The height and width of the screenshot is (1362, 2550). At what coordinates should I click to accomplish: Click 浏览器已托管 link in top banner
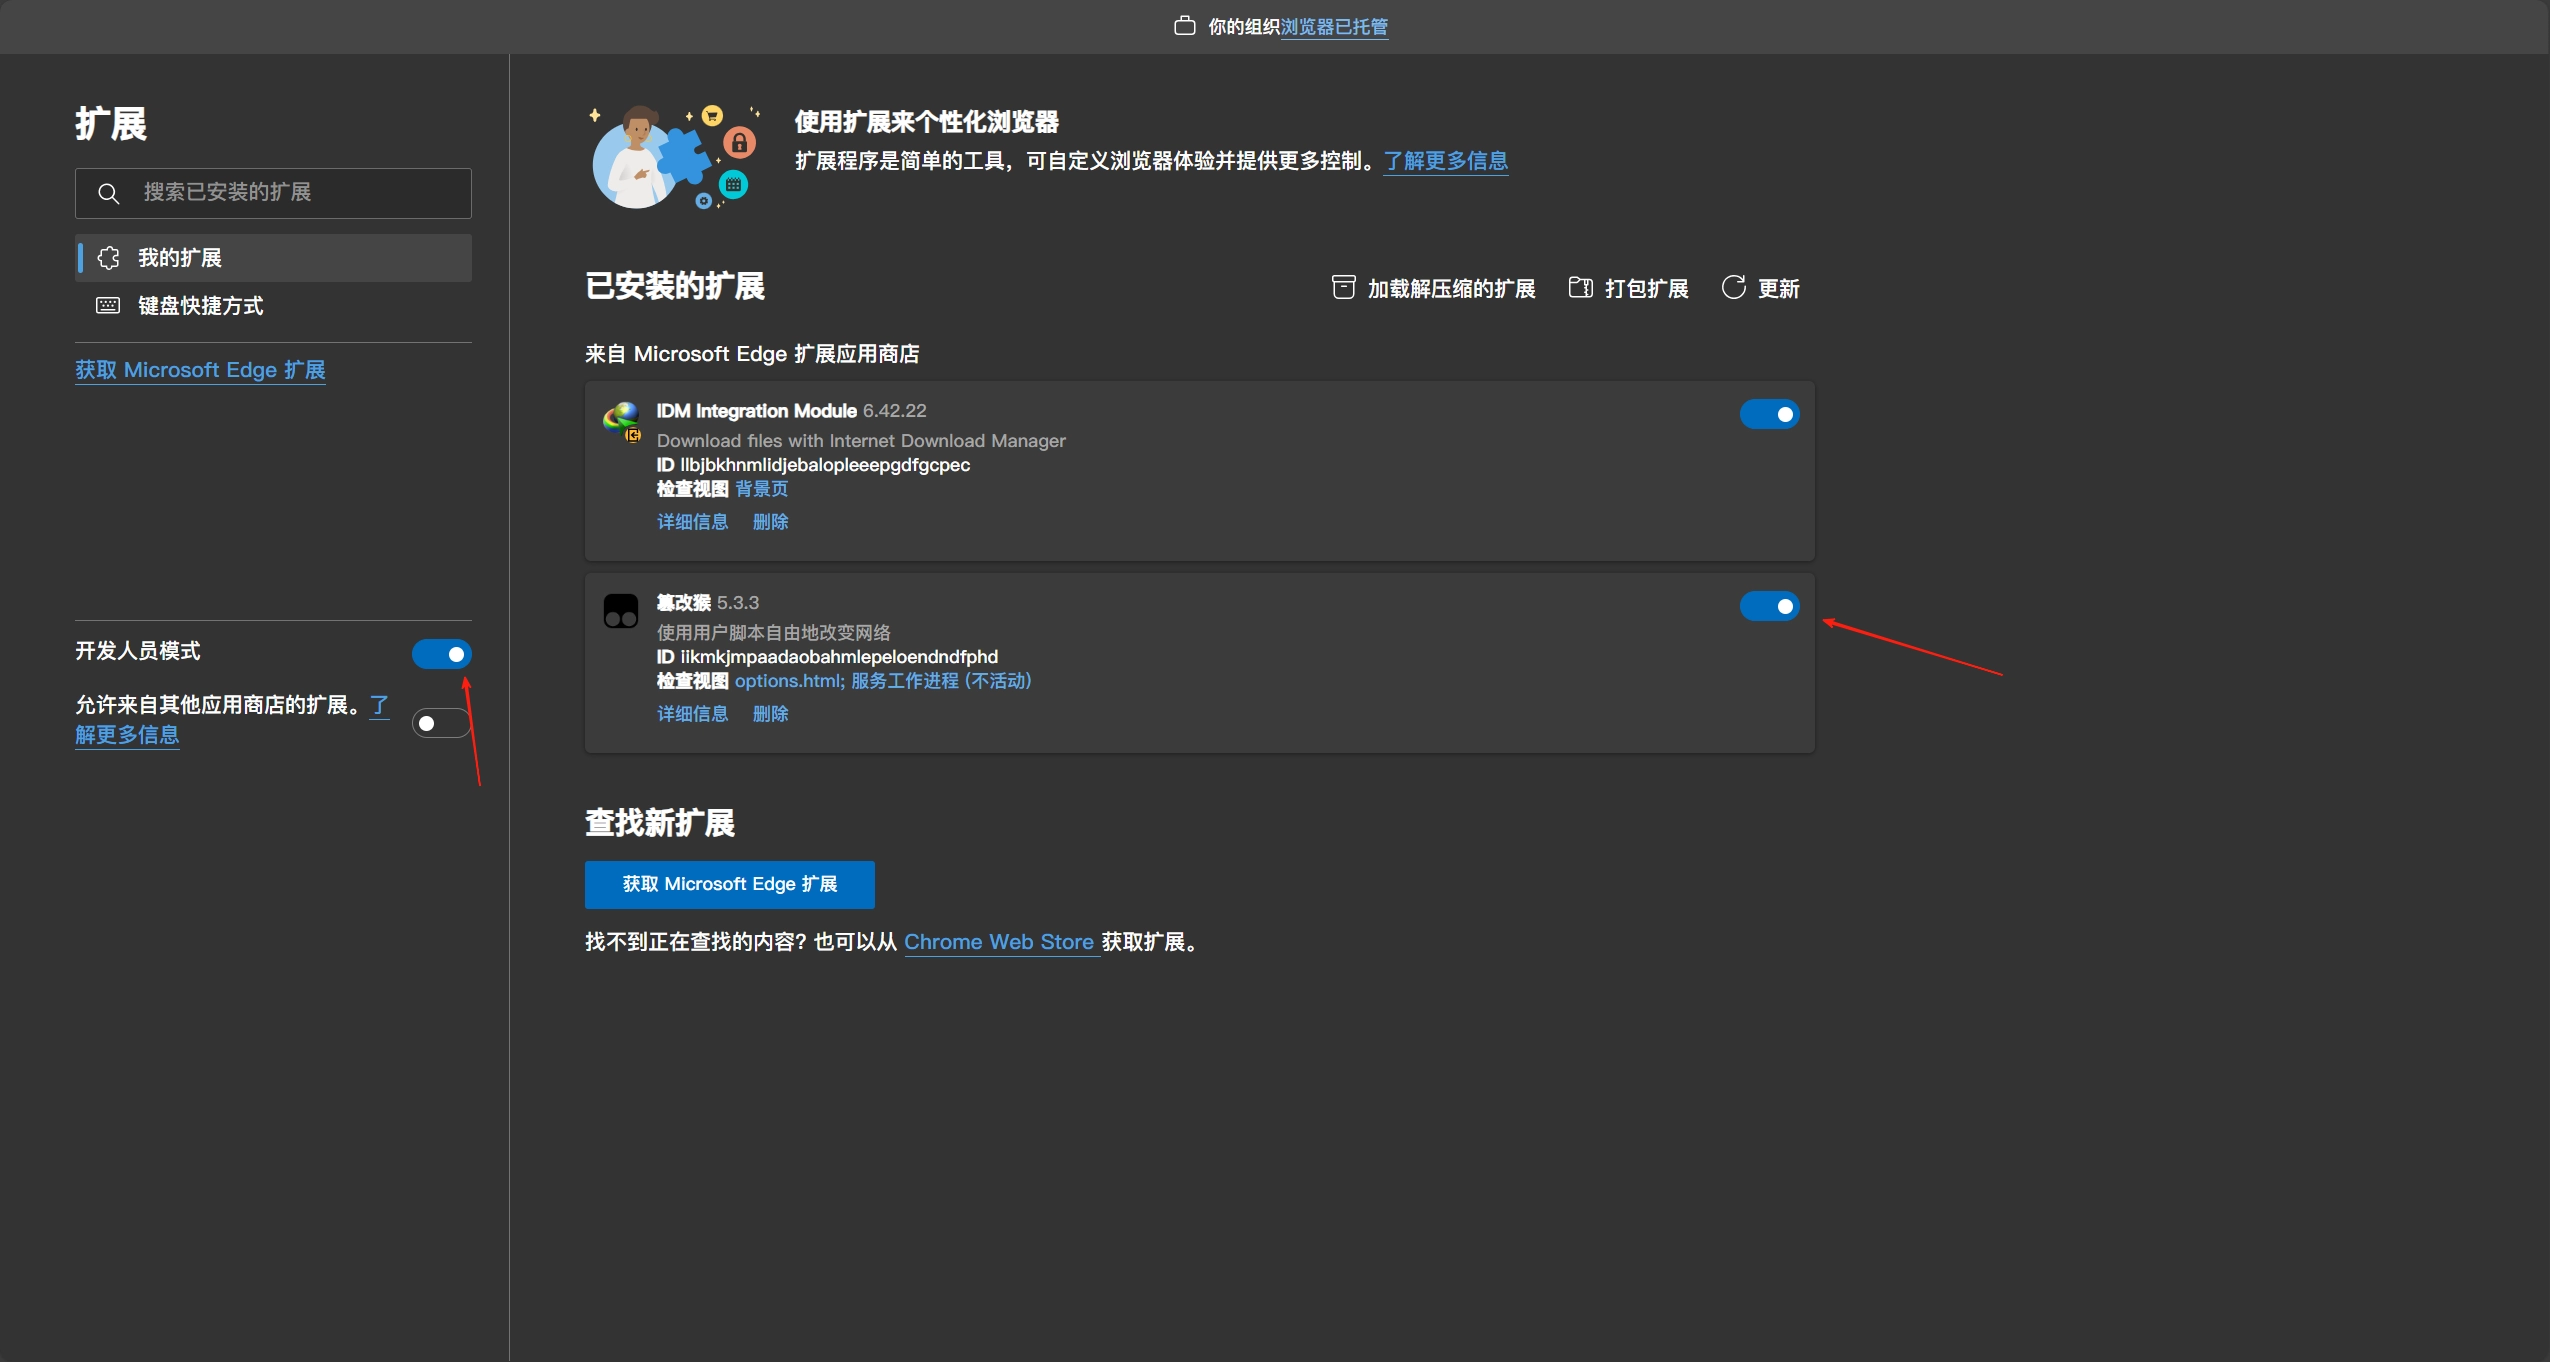coord(1334,27)
